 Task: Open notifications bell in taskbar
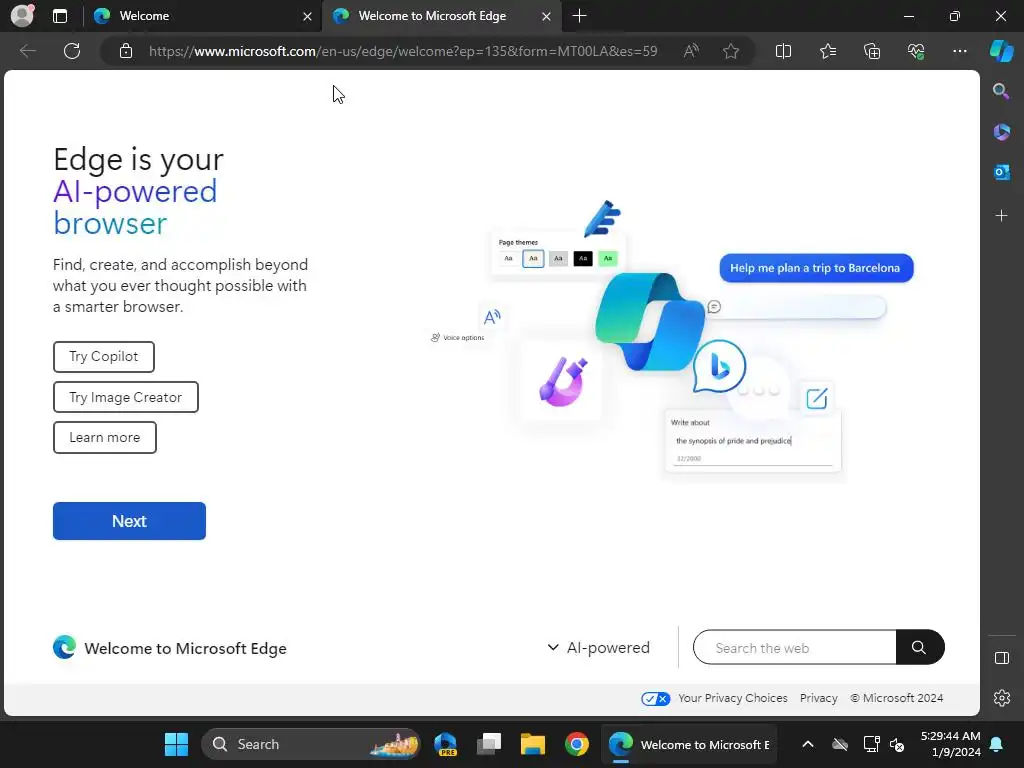[997, 744]
